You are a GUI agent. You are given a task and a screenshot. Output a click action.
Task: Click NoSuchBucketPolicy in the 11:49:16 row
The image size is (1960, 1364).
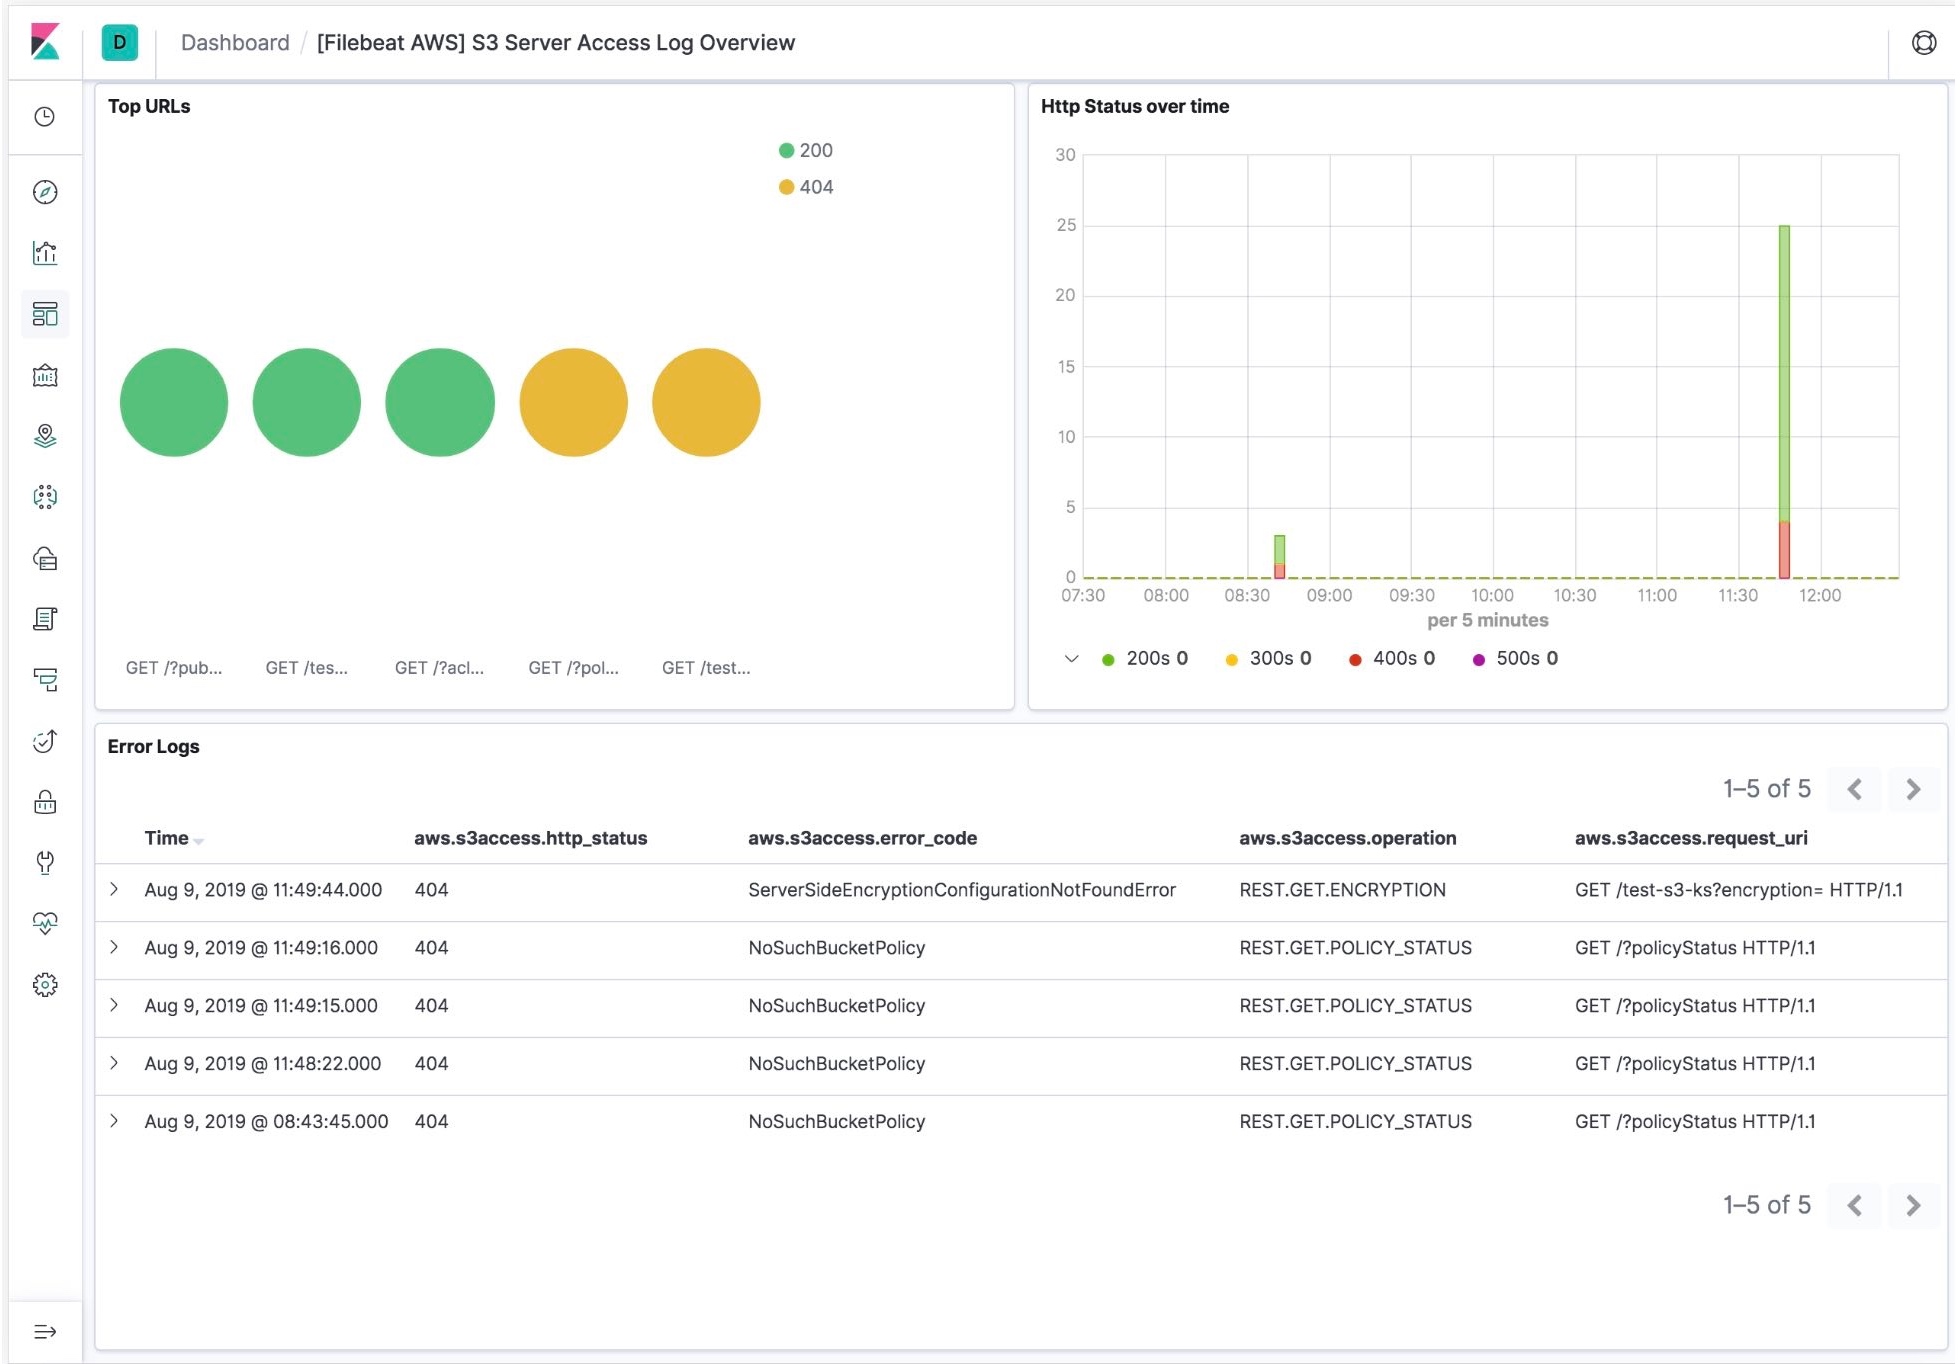[x=836, y=948]
